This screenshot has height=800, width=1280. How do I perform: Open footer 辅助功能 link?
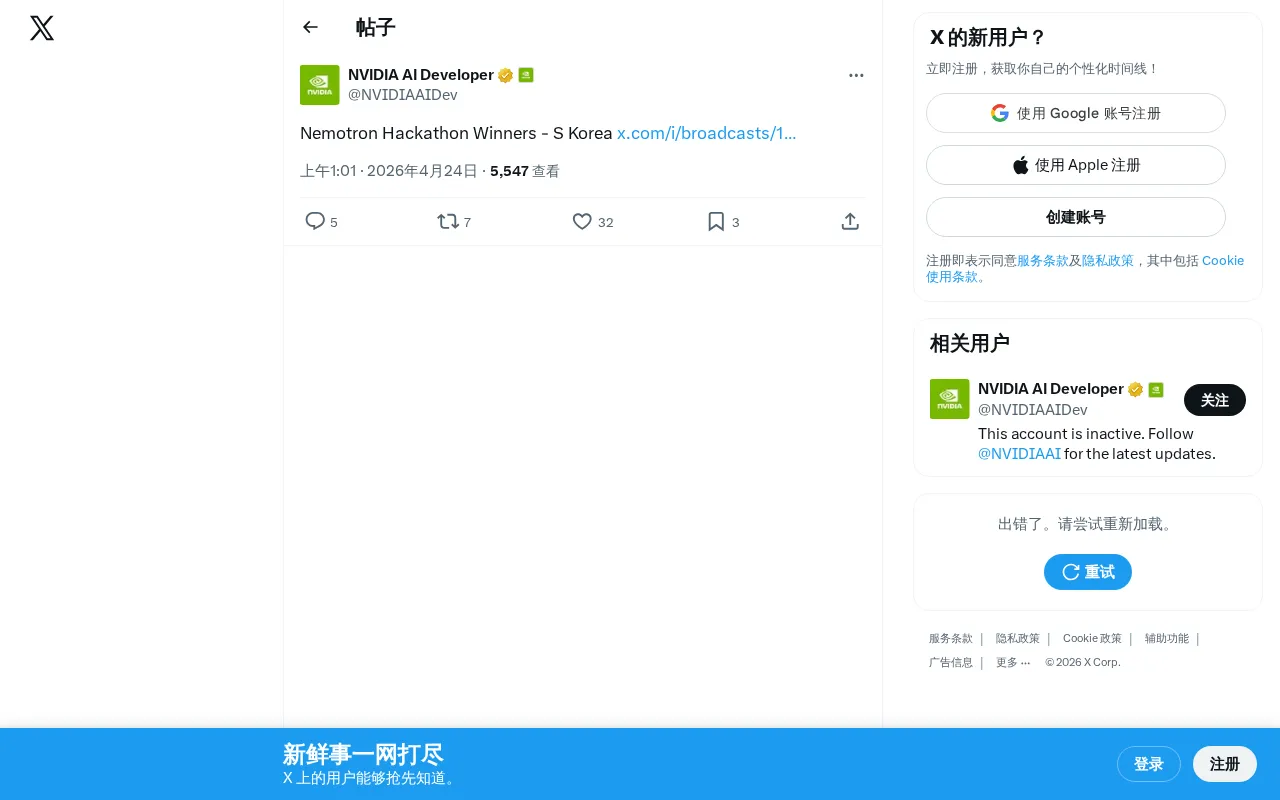[x=1167, y=638]
